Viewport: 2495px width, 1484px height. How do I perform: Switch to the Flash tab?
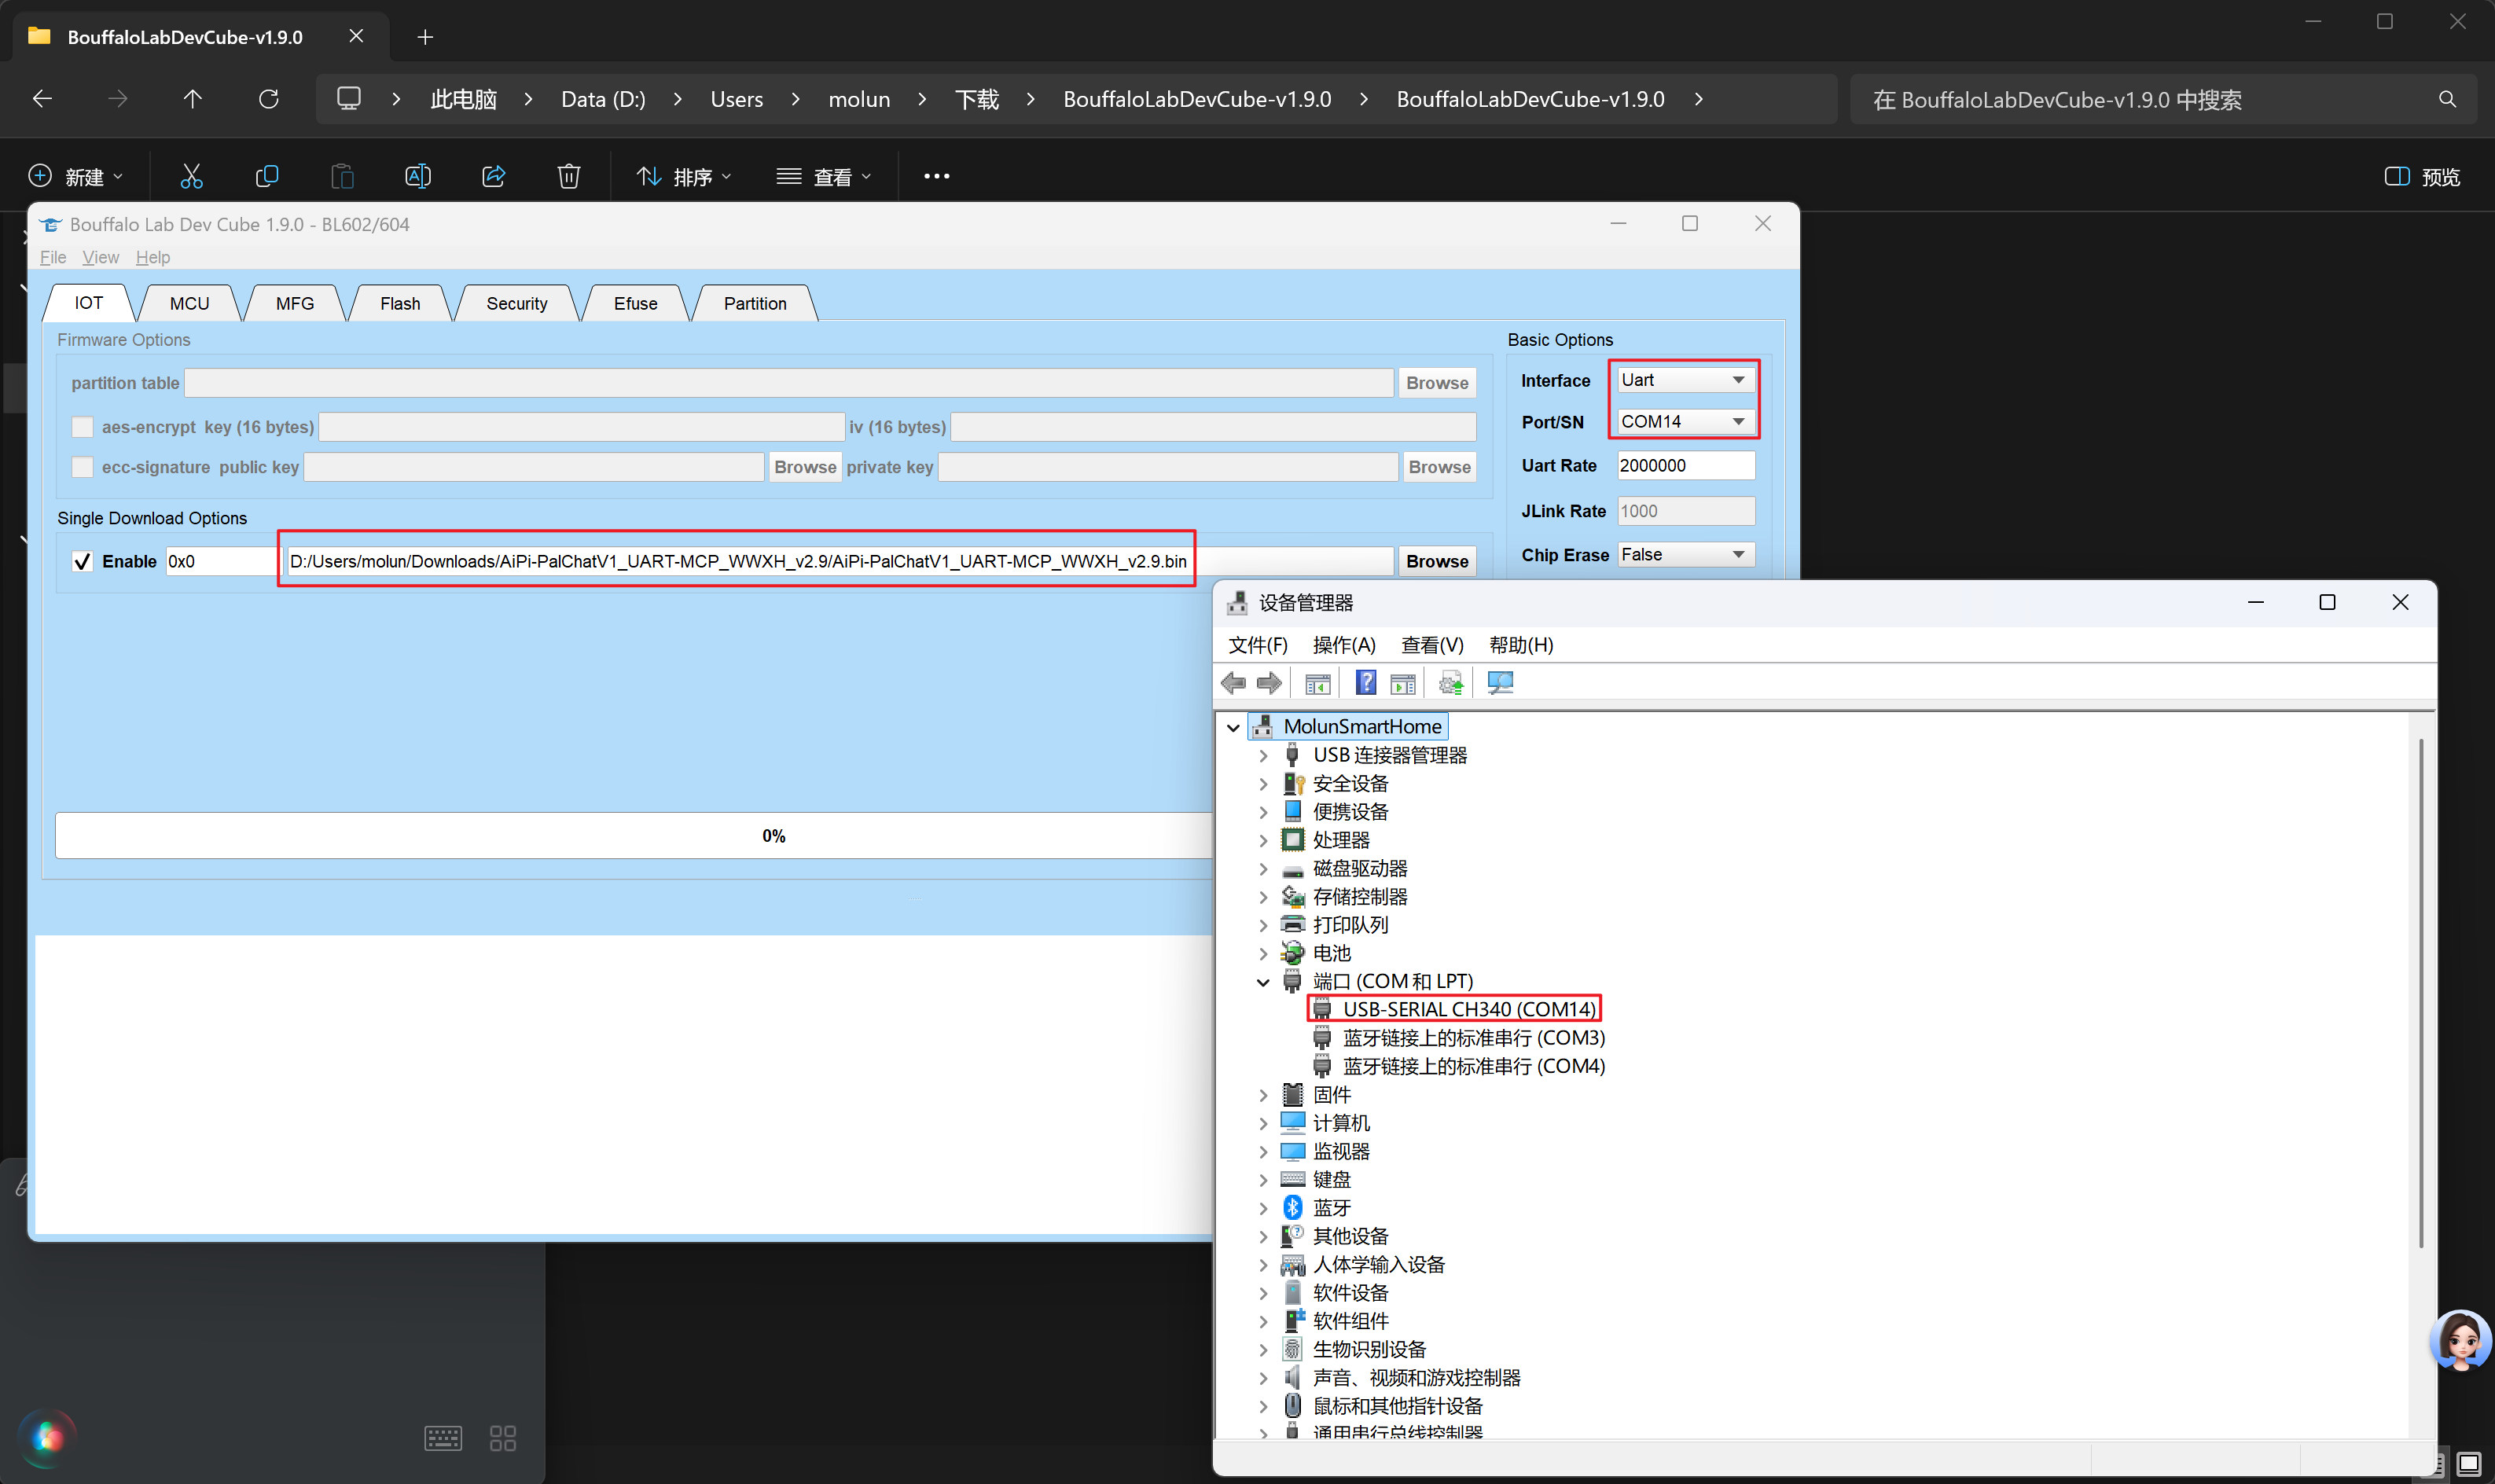pyautogui.click(x=400, y=303)
